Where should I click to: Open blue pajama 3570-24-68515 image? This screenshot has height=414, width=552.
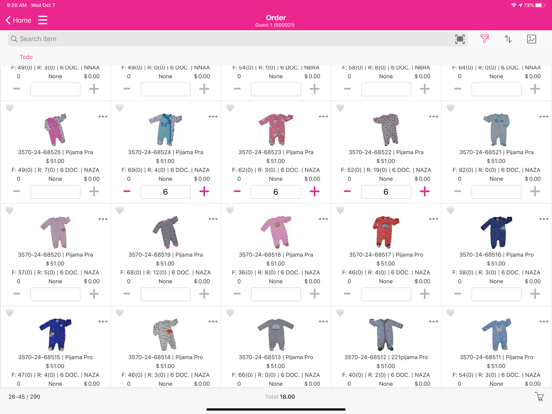[55, 334]
